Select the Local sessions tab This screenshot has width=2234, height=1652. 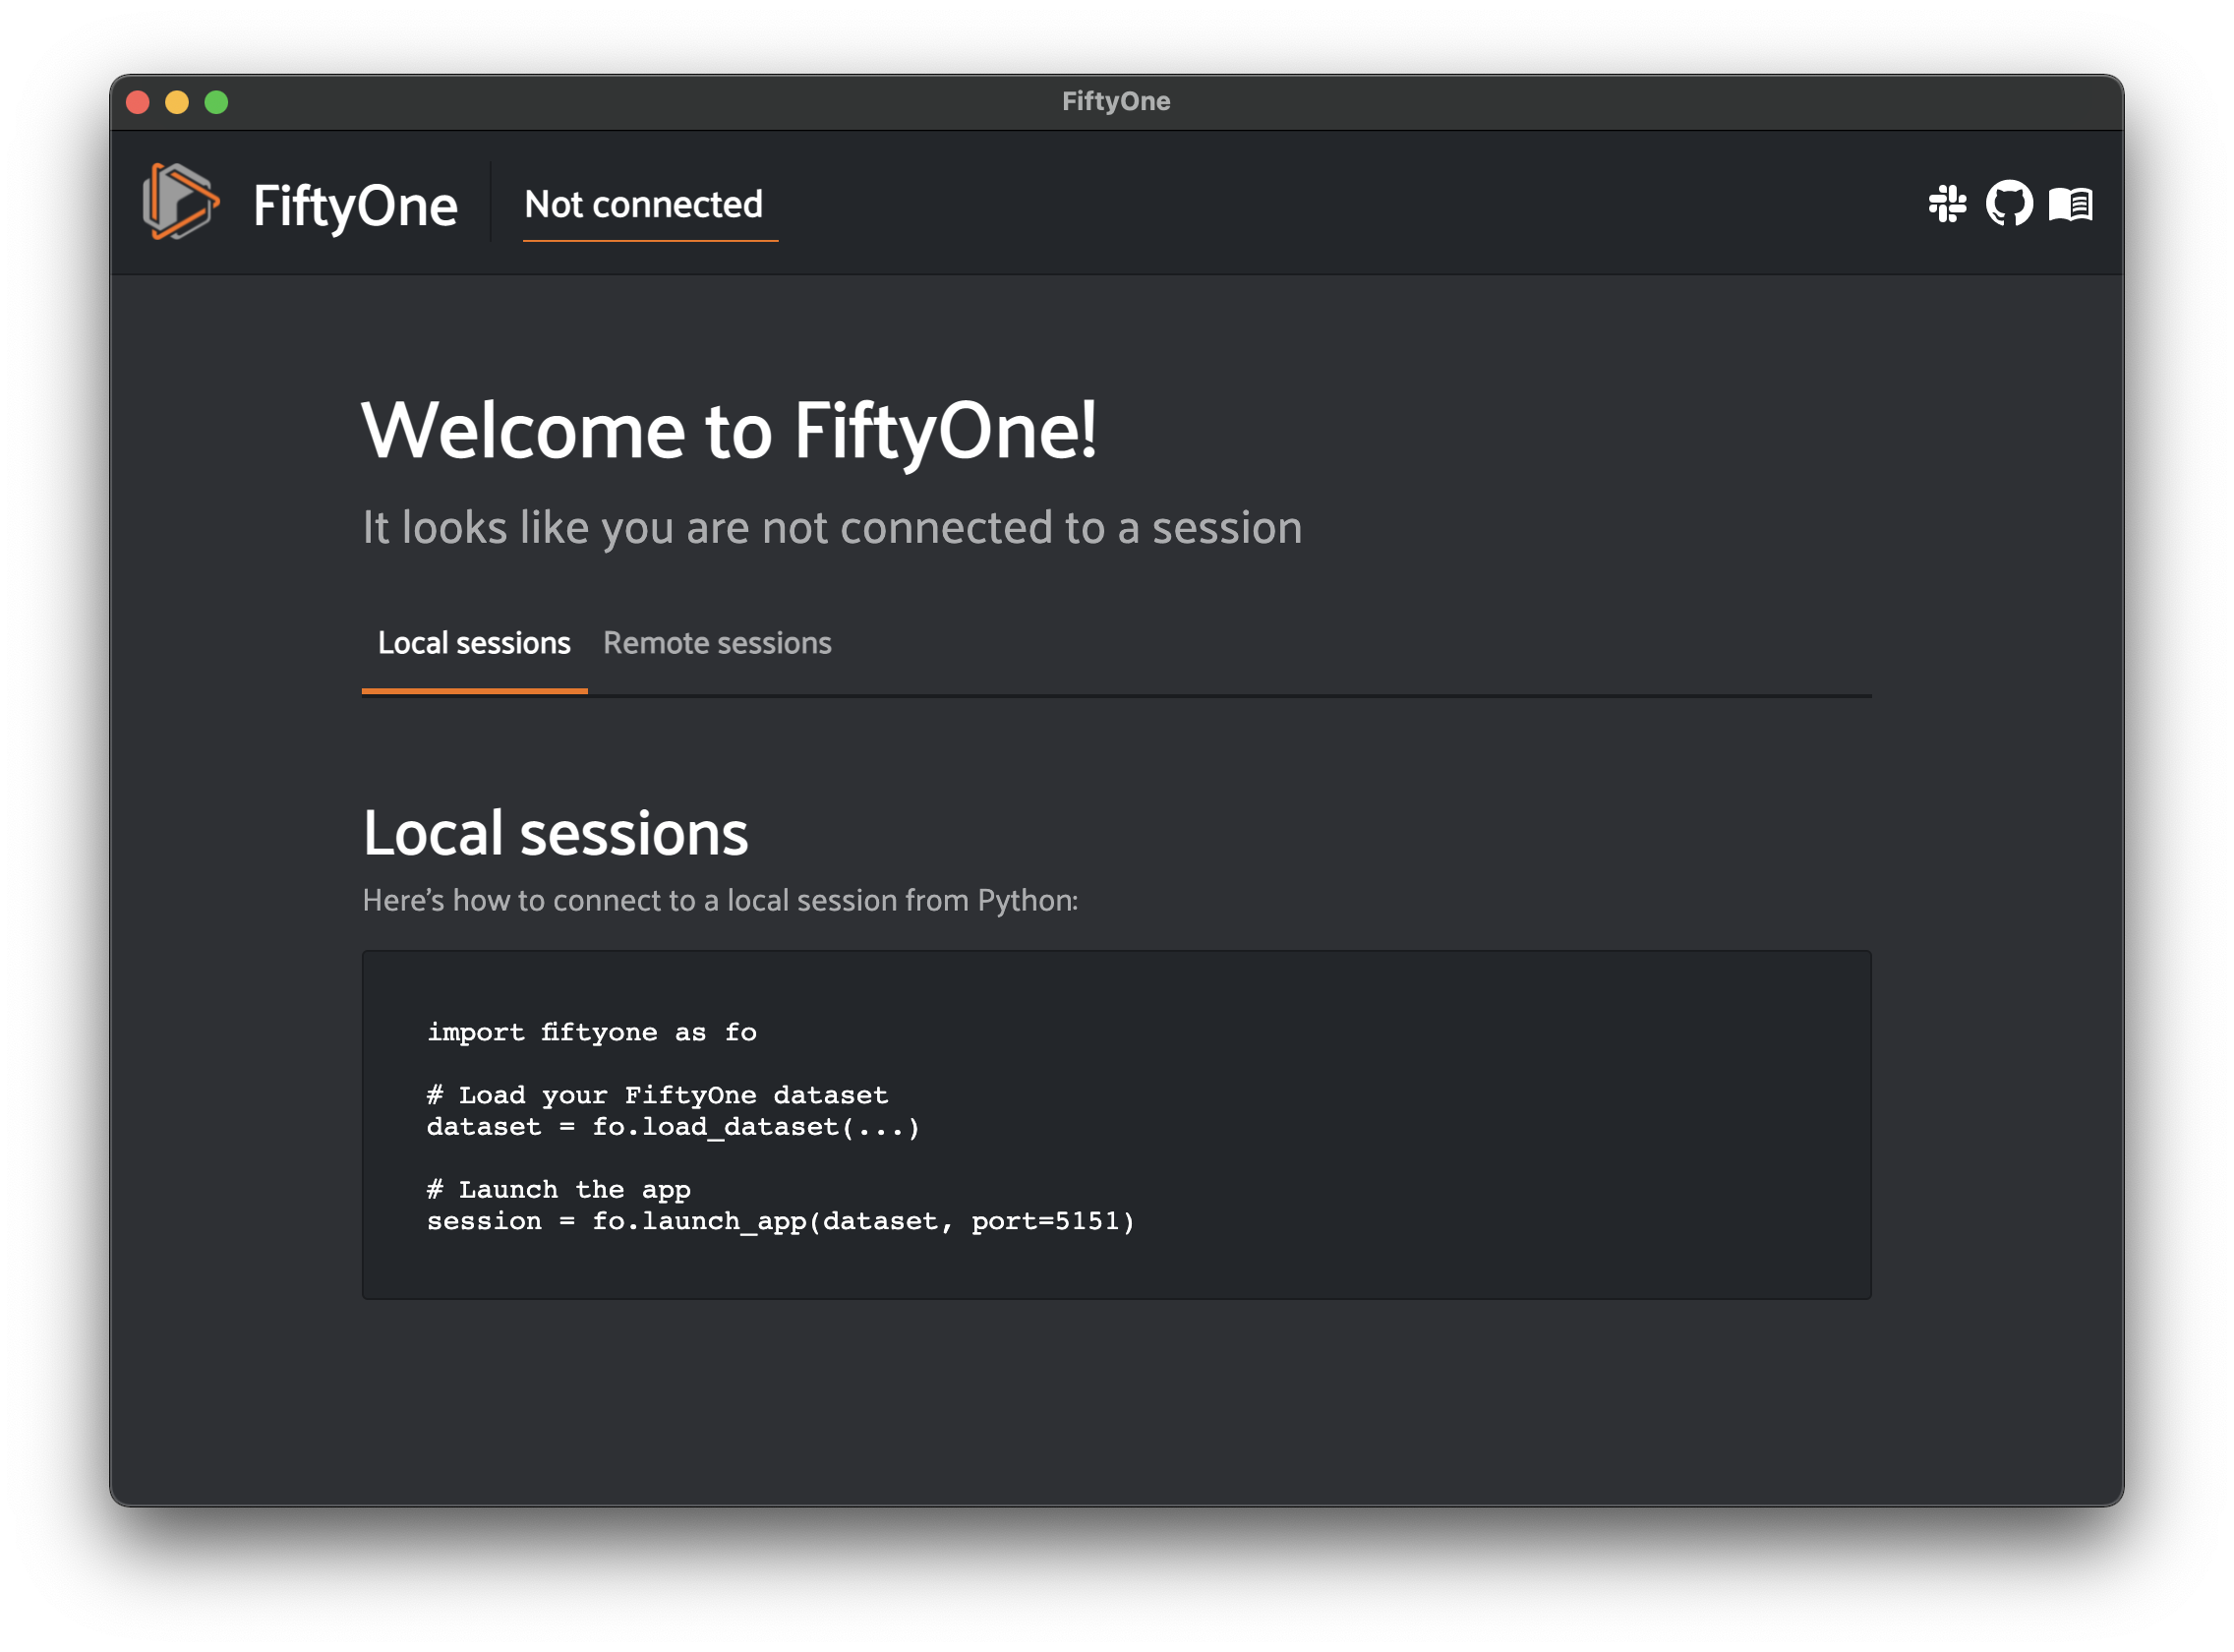473,643
